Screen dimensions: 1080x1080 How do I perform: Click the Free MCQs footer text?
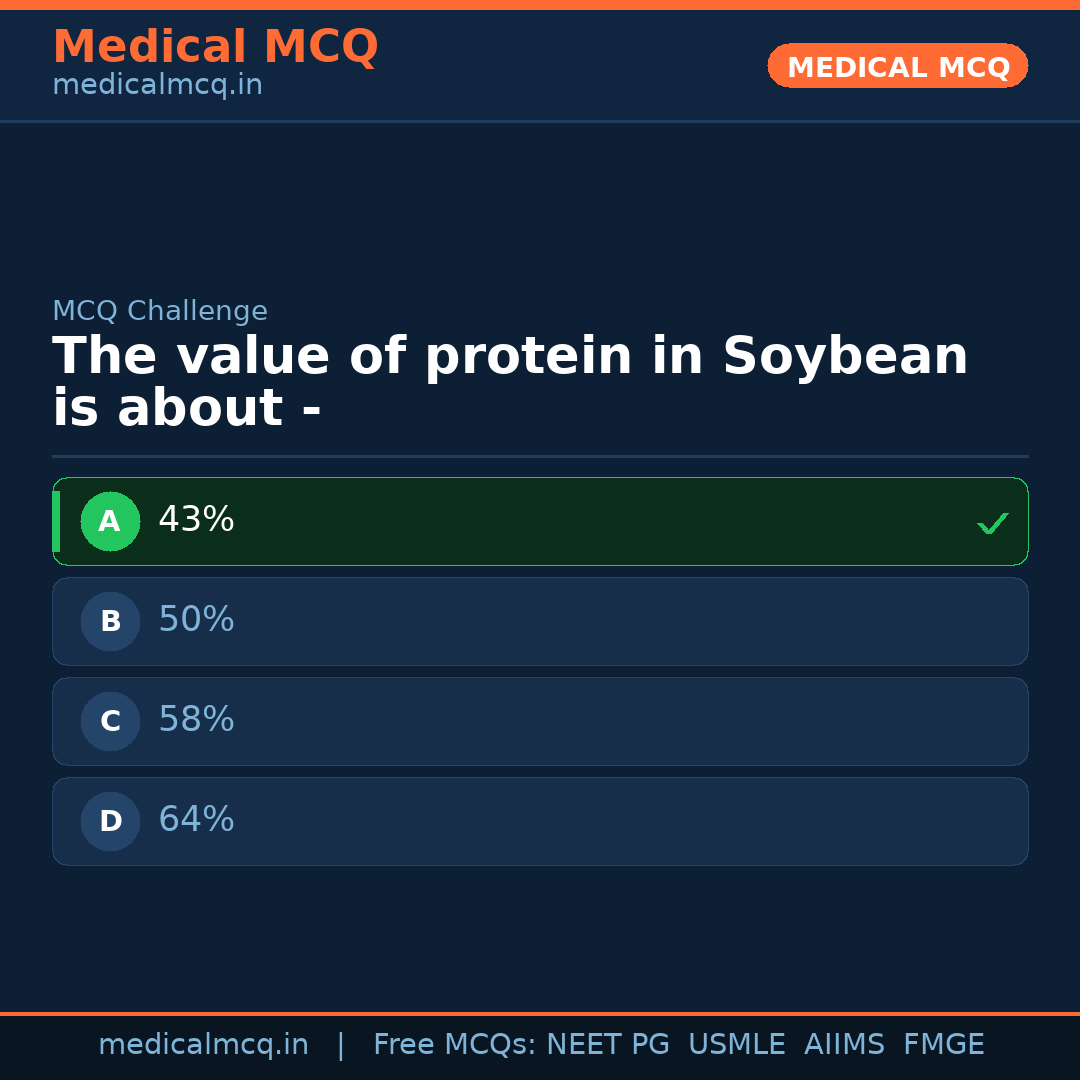pos(454,1045)
